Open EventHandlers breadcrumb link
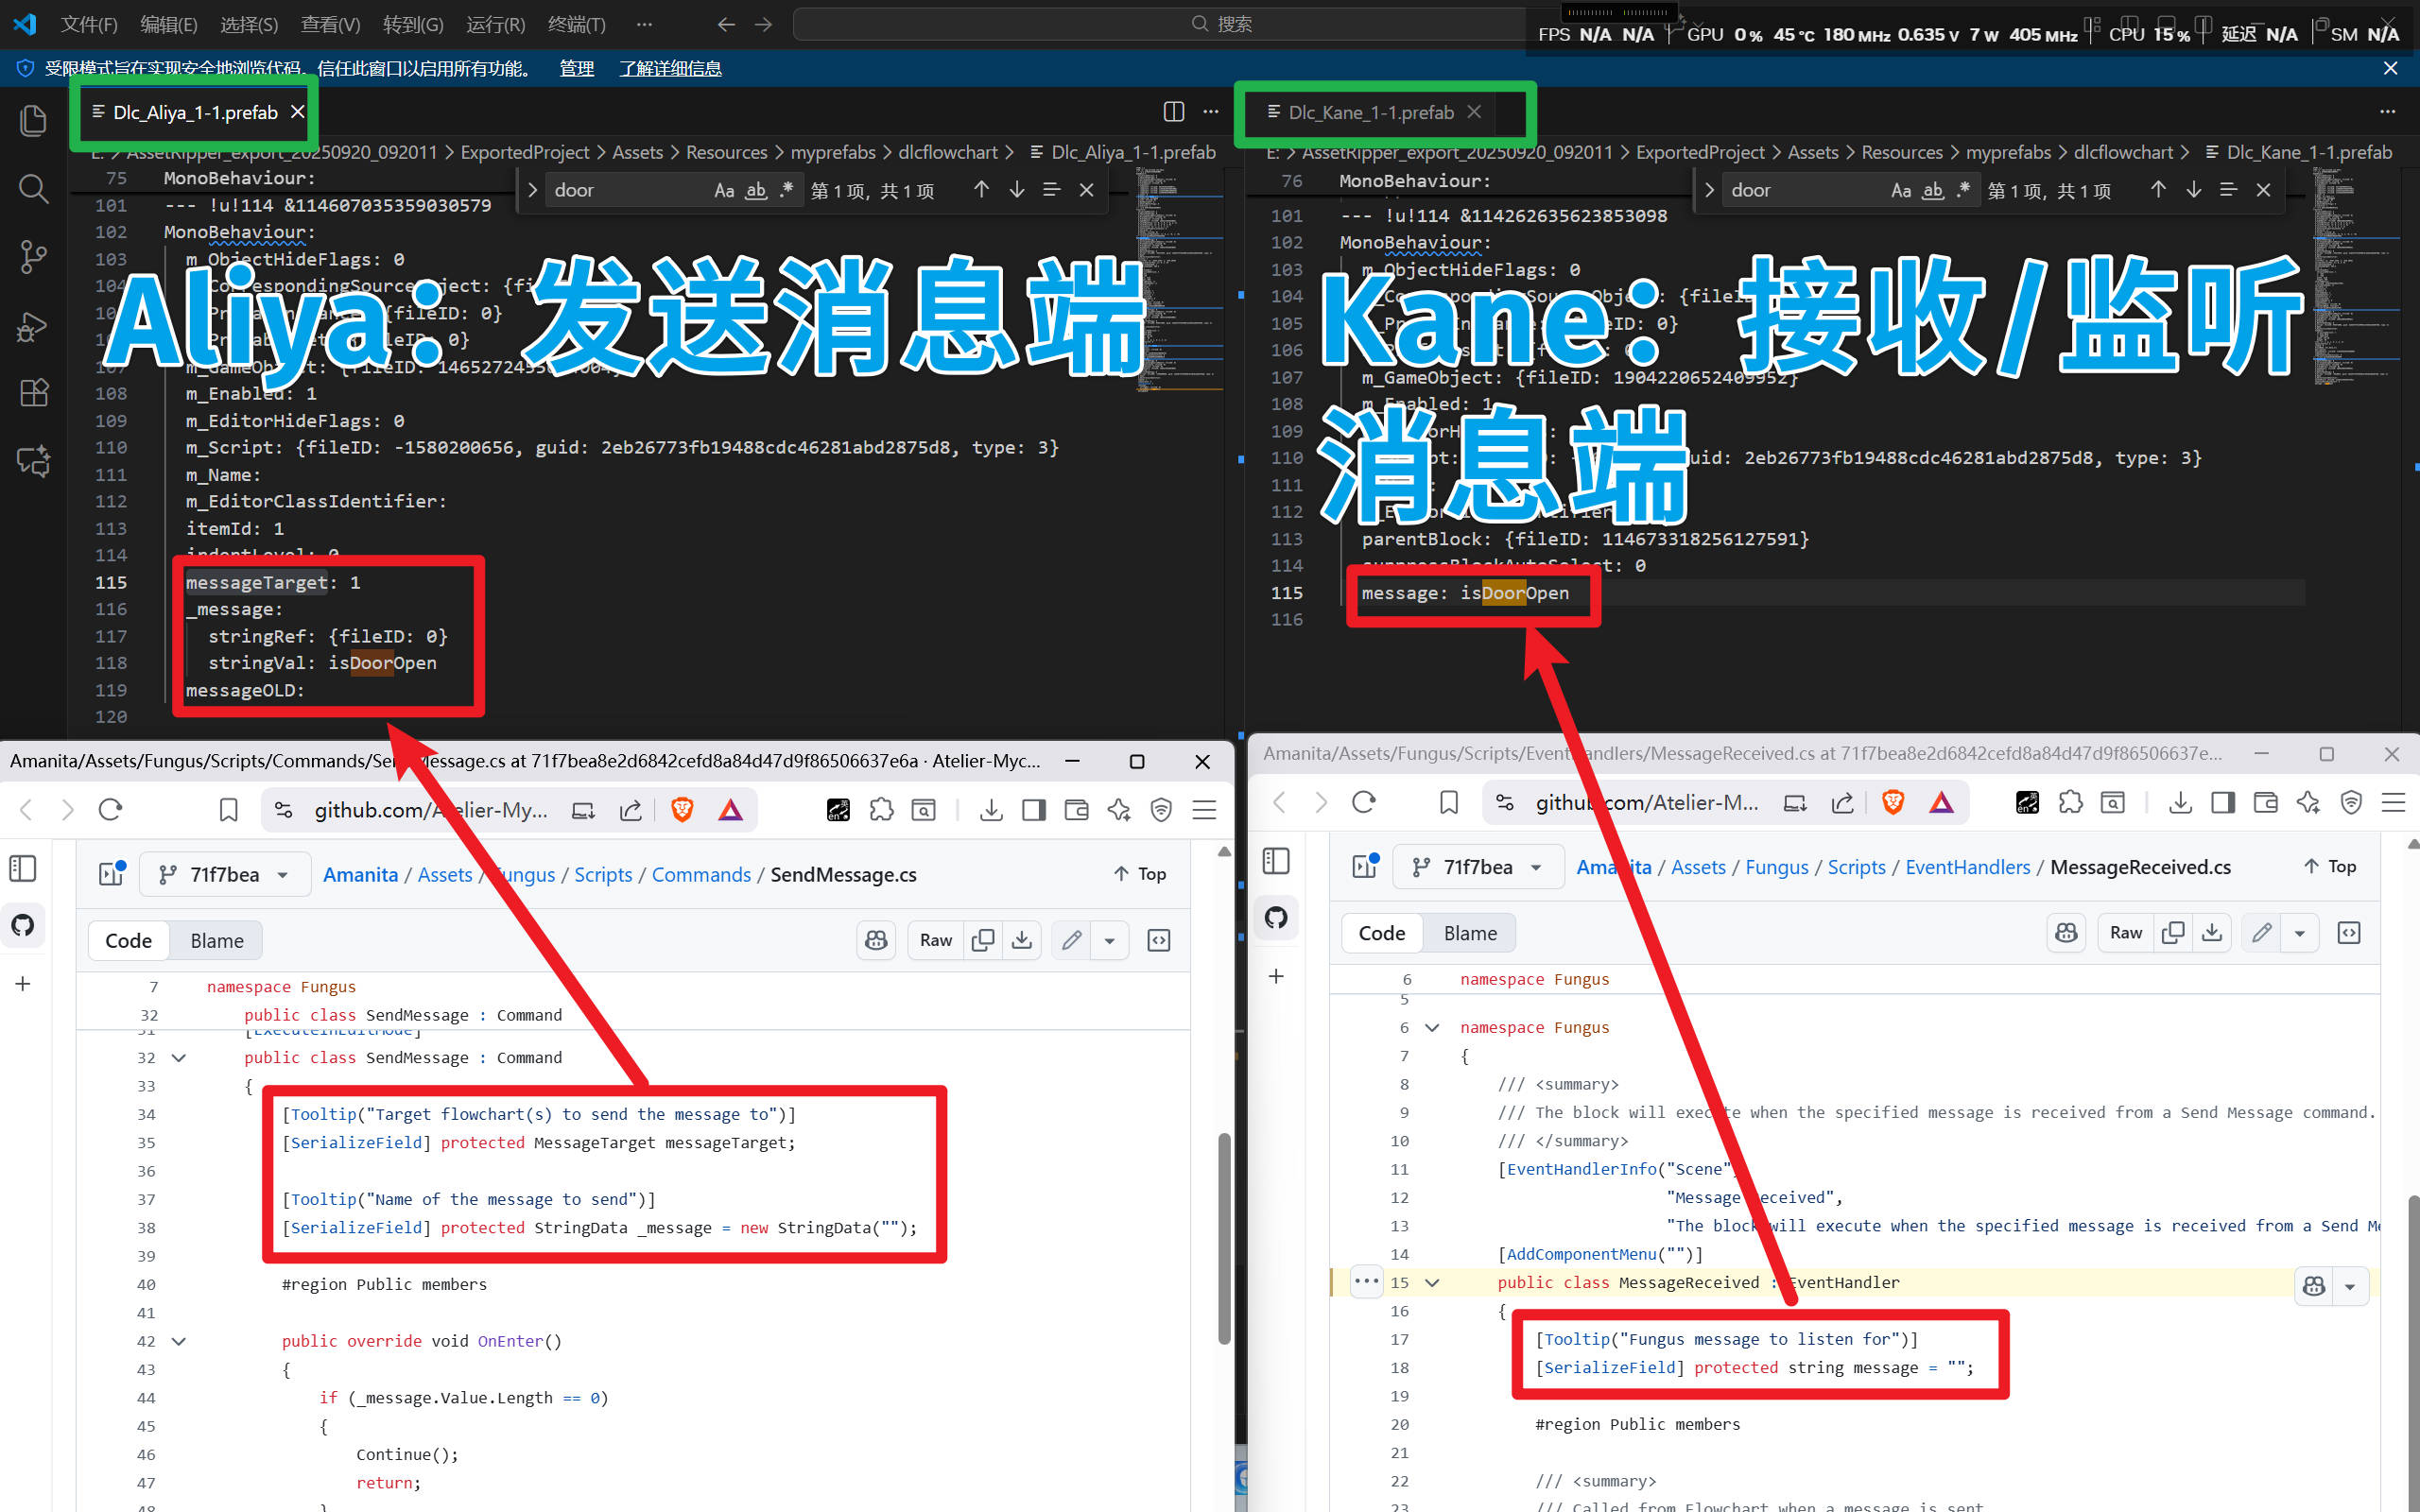This screenshot has height=1512, width=2420. coord(1967,867)
